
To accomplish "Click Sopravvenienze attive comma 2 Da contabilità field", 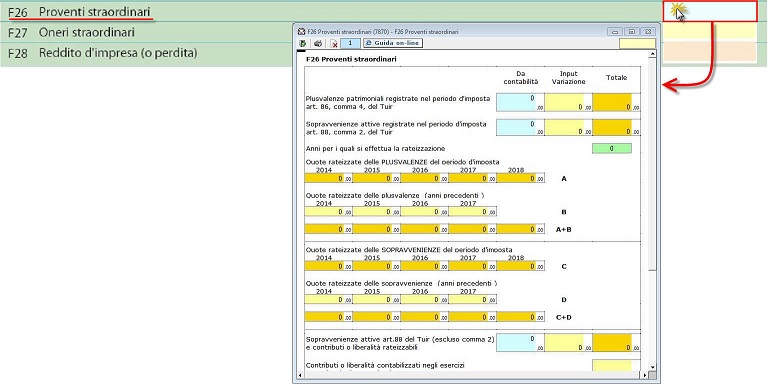I will [520, 127].
